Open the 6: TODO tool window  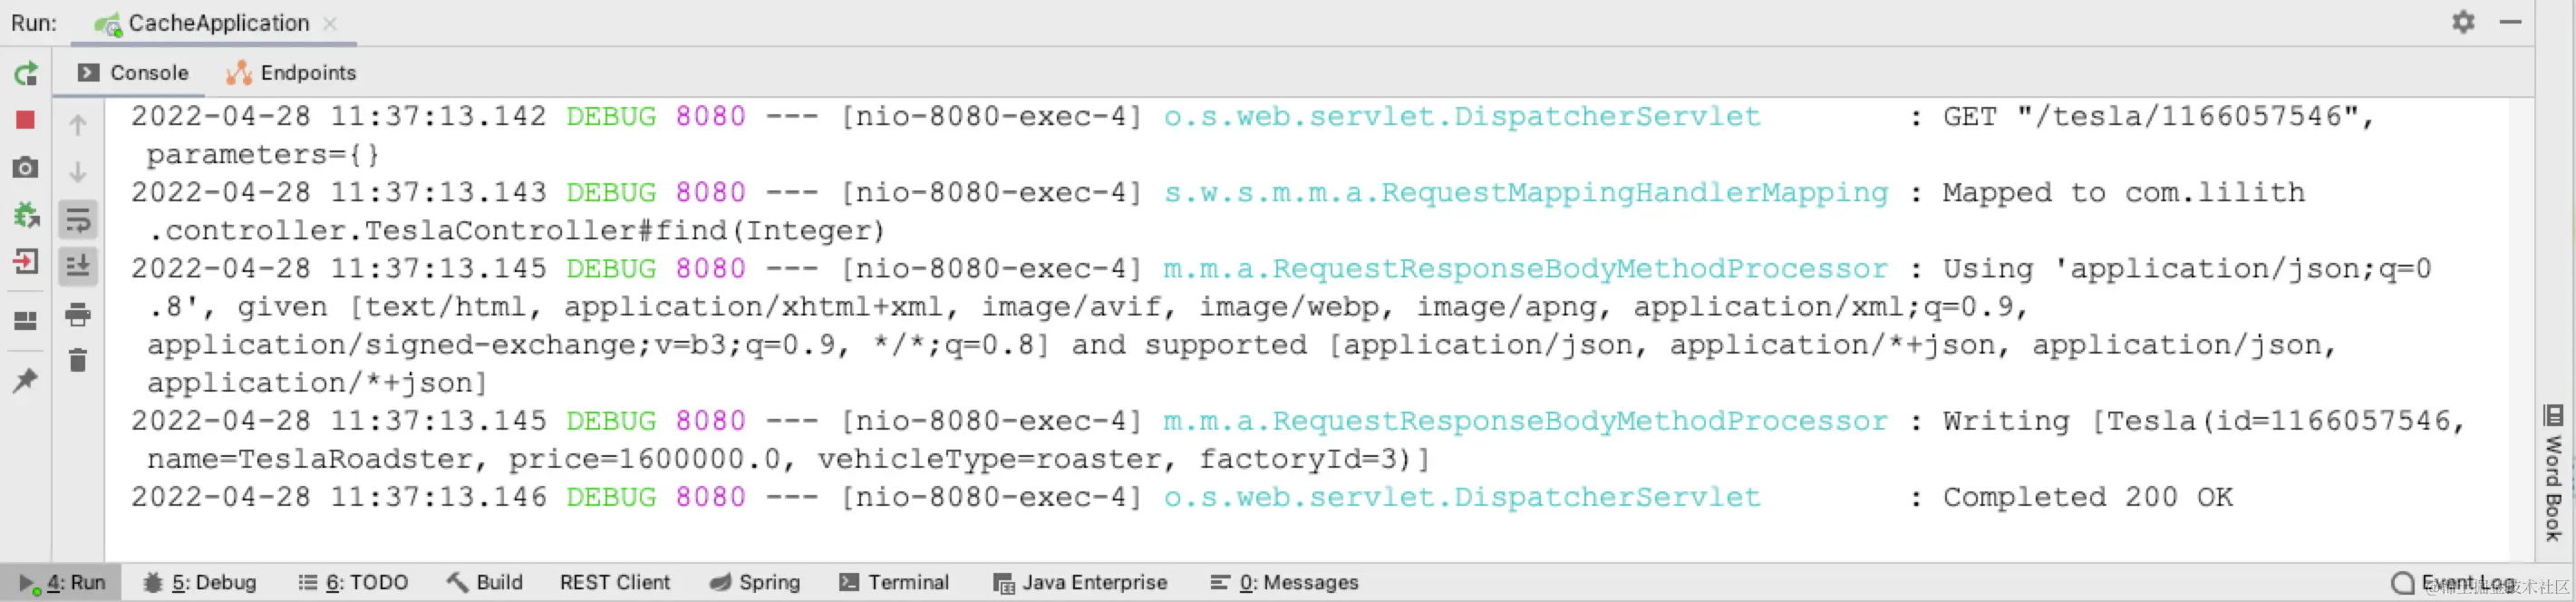point(353,582)
